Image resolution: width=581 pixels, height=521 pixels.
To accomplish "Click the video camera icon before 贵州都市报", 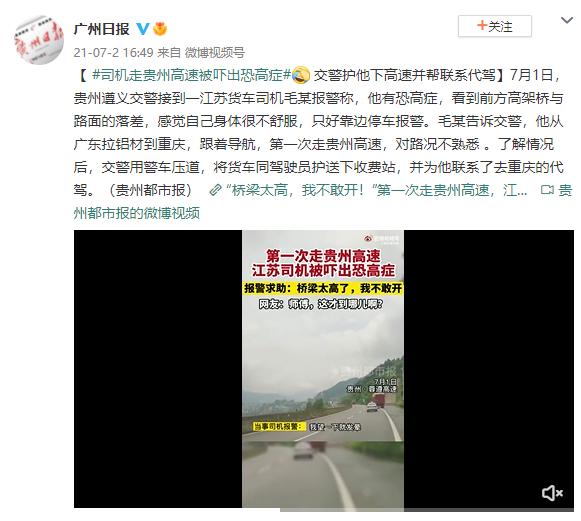I will point(547,190).
